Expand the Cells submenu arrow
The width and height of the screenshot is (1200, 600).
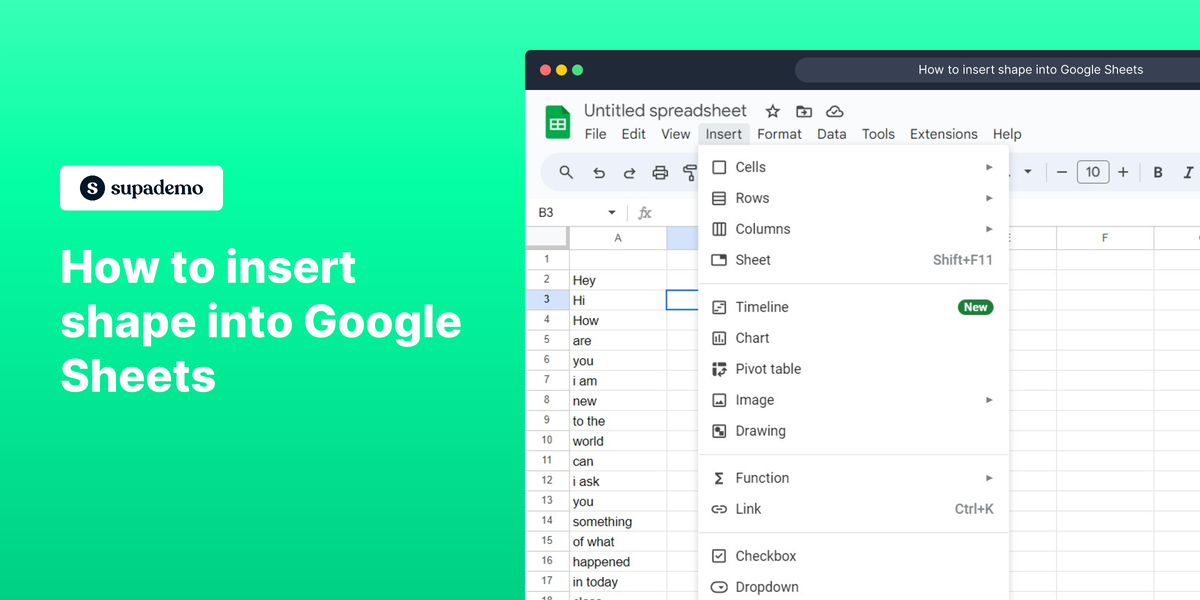point(989,167)
